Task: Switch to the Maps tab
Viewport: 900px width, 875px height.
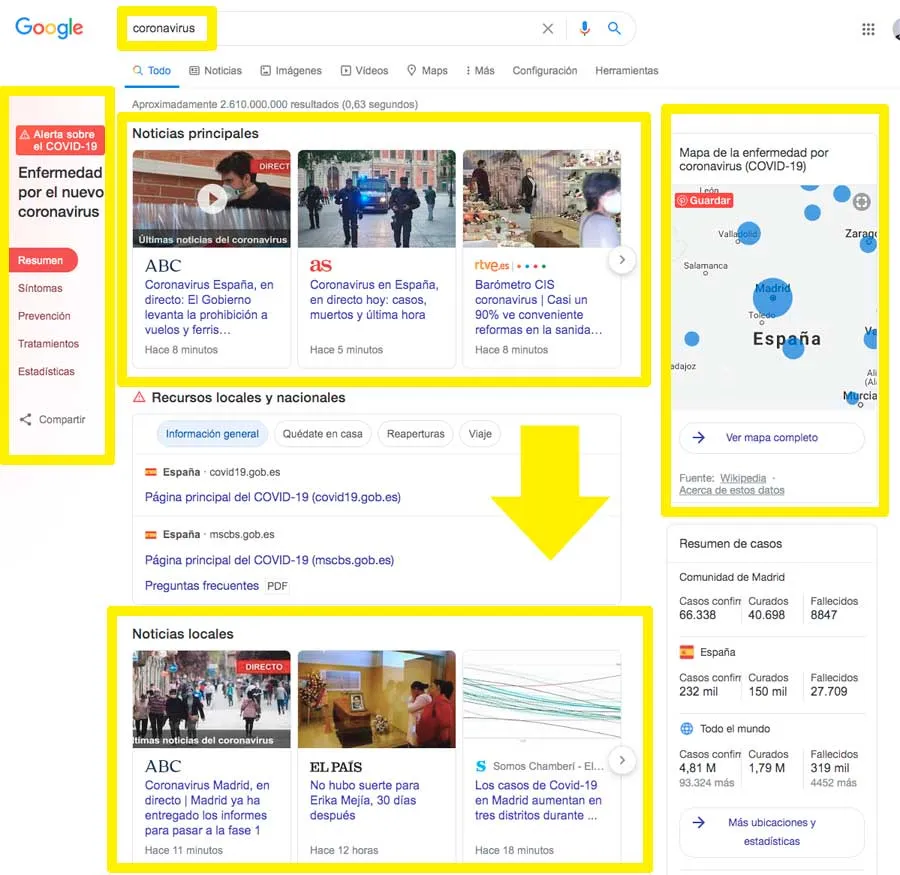Action: (427, 71)
